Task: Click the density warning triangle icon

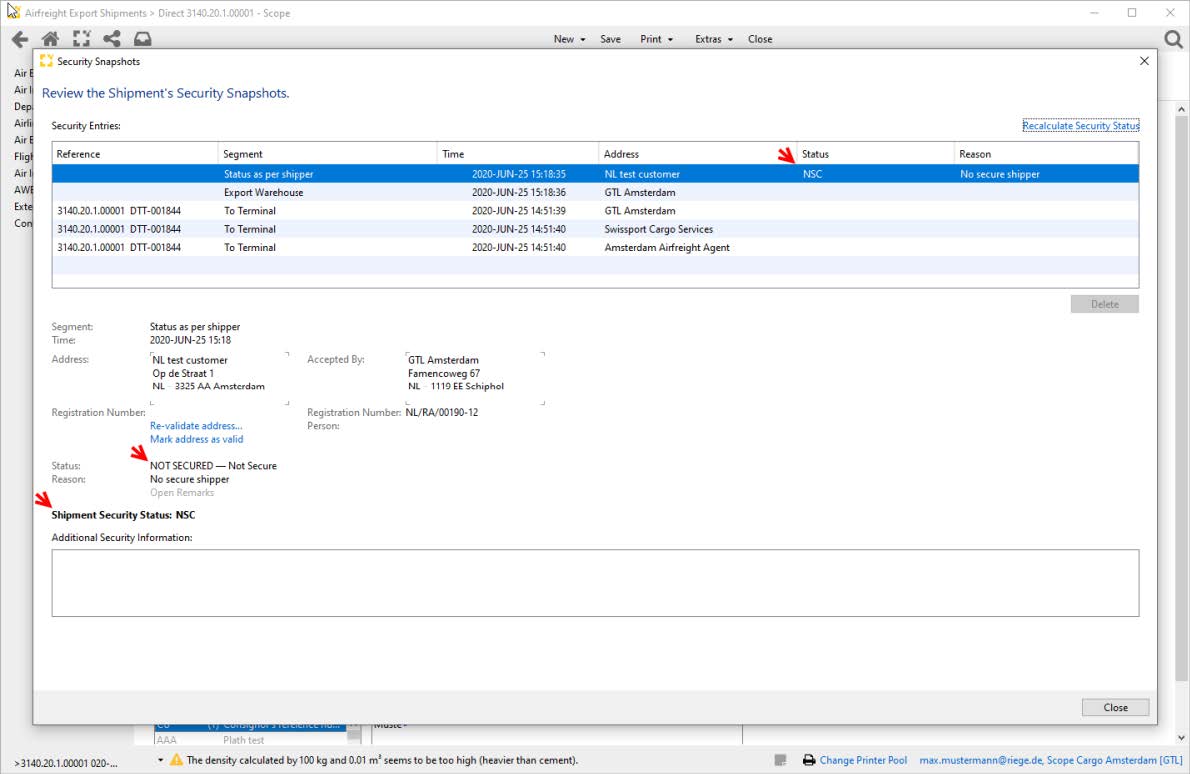Action: click(176, 760)
